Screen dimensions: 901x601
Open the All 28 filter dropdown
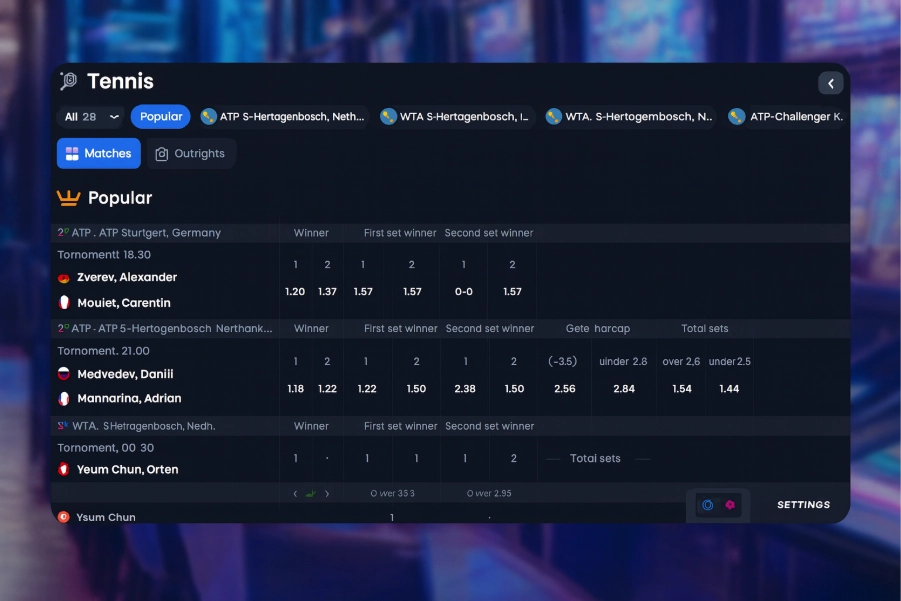pyautogui.click(x=90, y=116)
